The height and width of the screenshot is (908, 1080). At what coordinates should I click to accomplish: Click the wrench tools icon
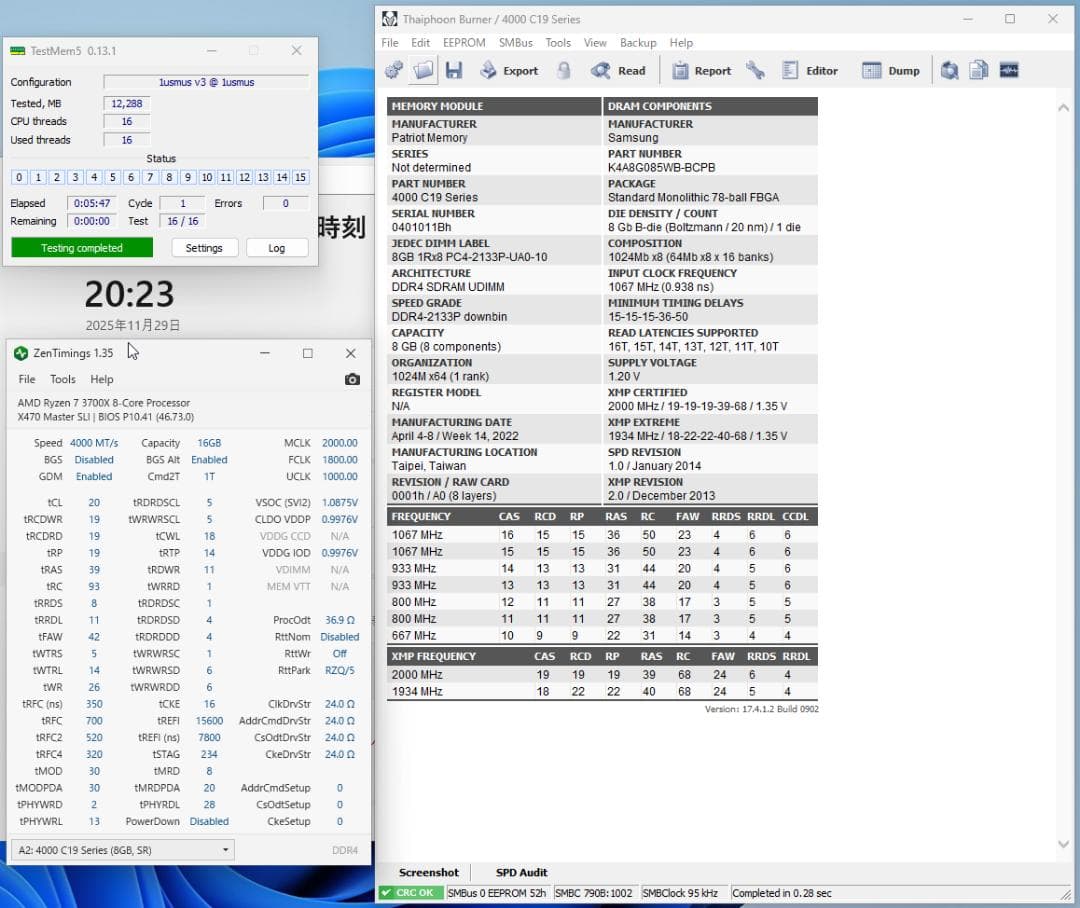coord(755,70)
